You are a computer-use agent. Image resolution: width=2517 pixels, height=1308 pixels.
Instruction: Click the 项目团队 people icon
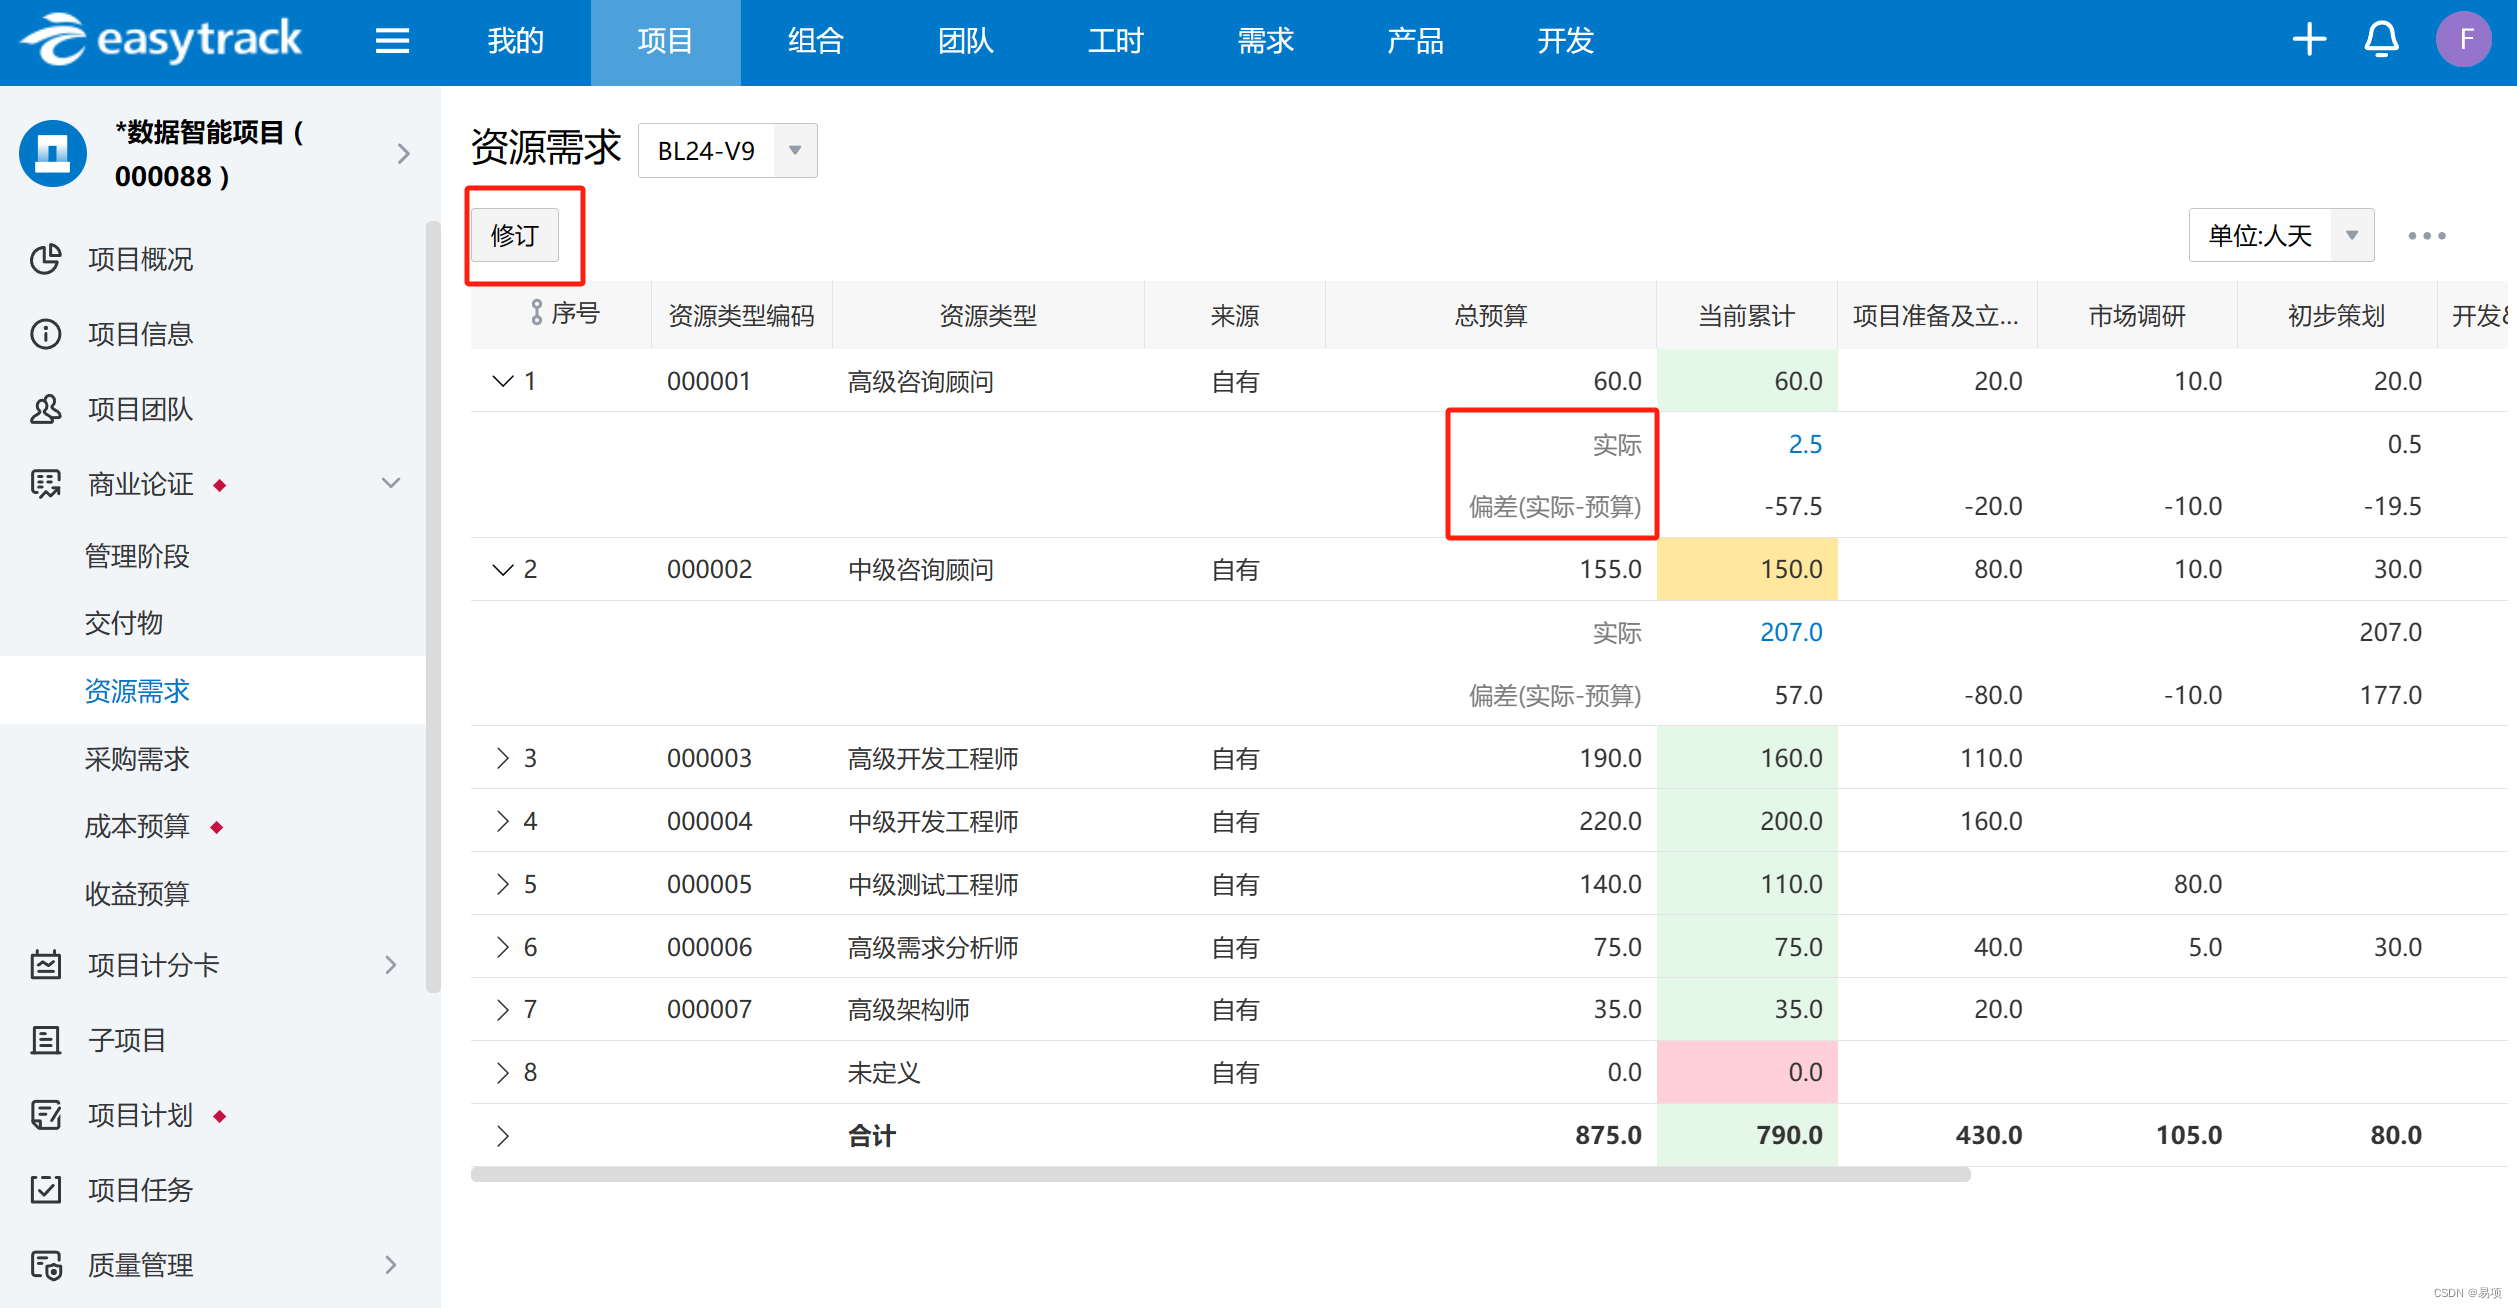tap(46, 409)
